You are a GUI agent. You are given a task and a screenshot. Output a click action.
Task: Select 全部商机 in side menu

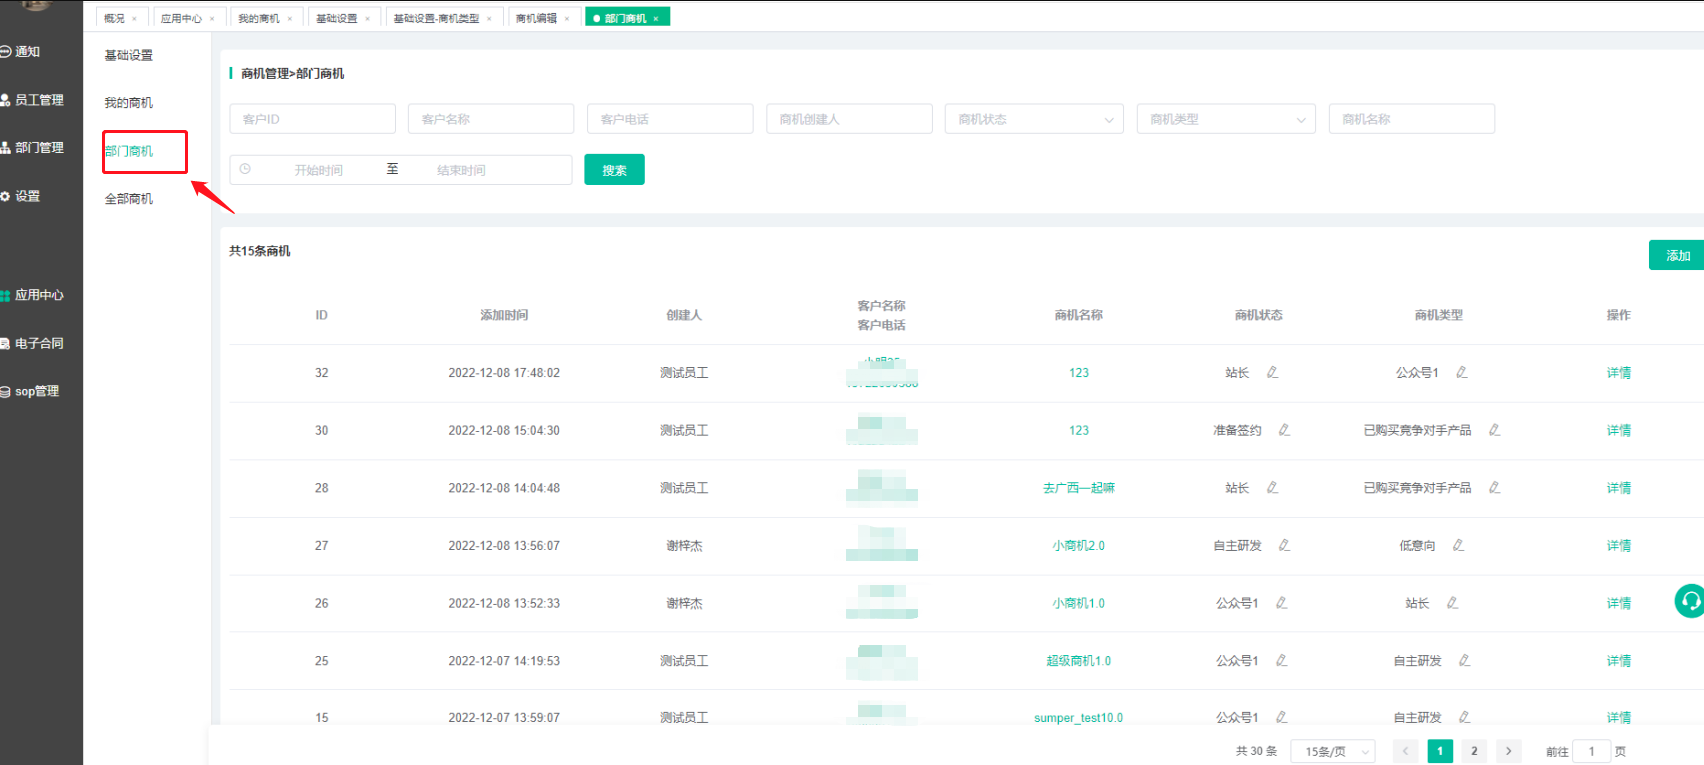tap(129, 199)
